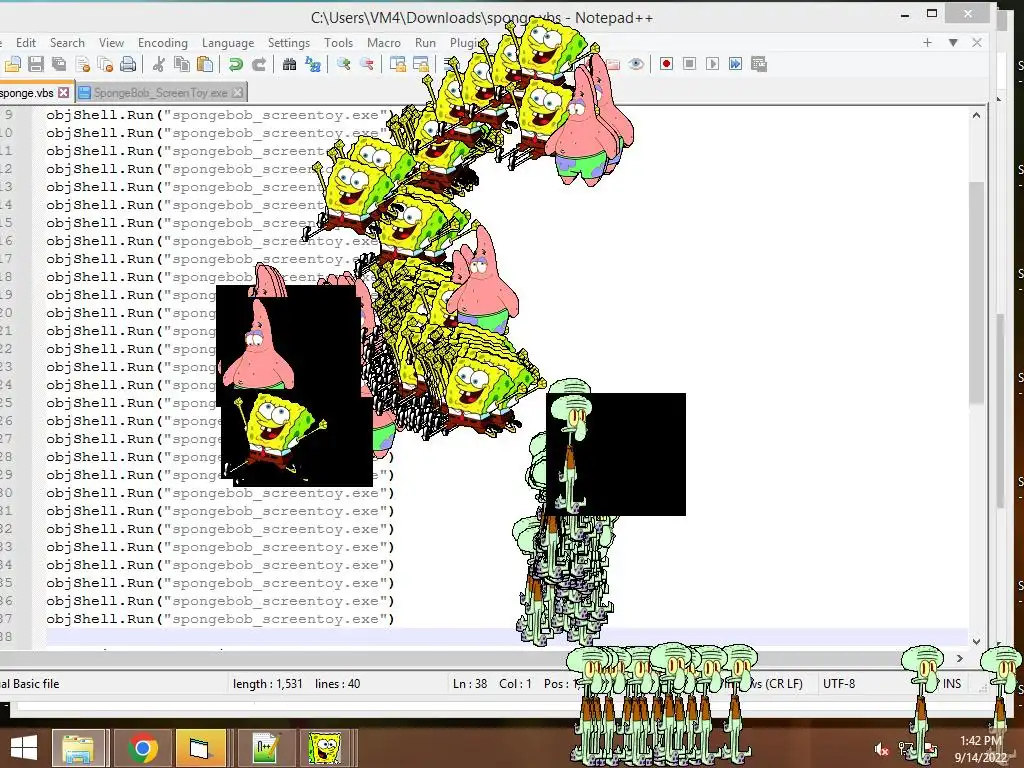The image size is (1024, 768).
Task: Open the Windows Start button
Action: pyautogui.click(x=24, y=748)
